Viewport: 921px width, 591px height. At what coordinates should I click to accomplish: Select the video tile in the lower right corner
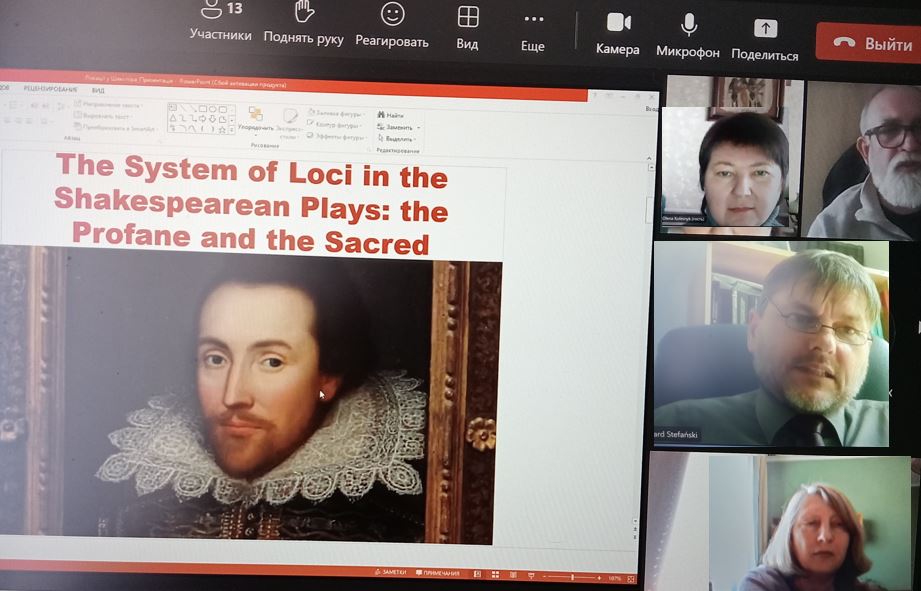pos(782,522)
